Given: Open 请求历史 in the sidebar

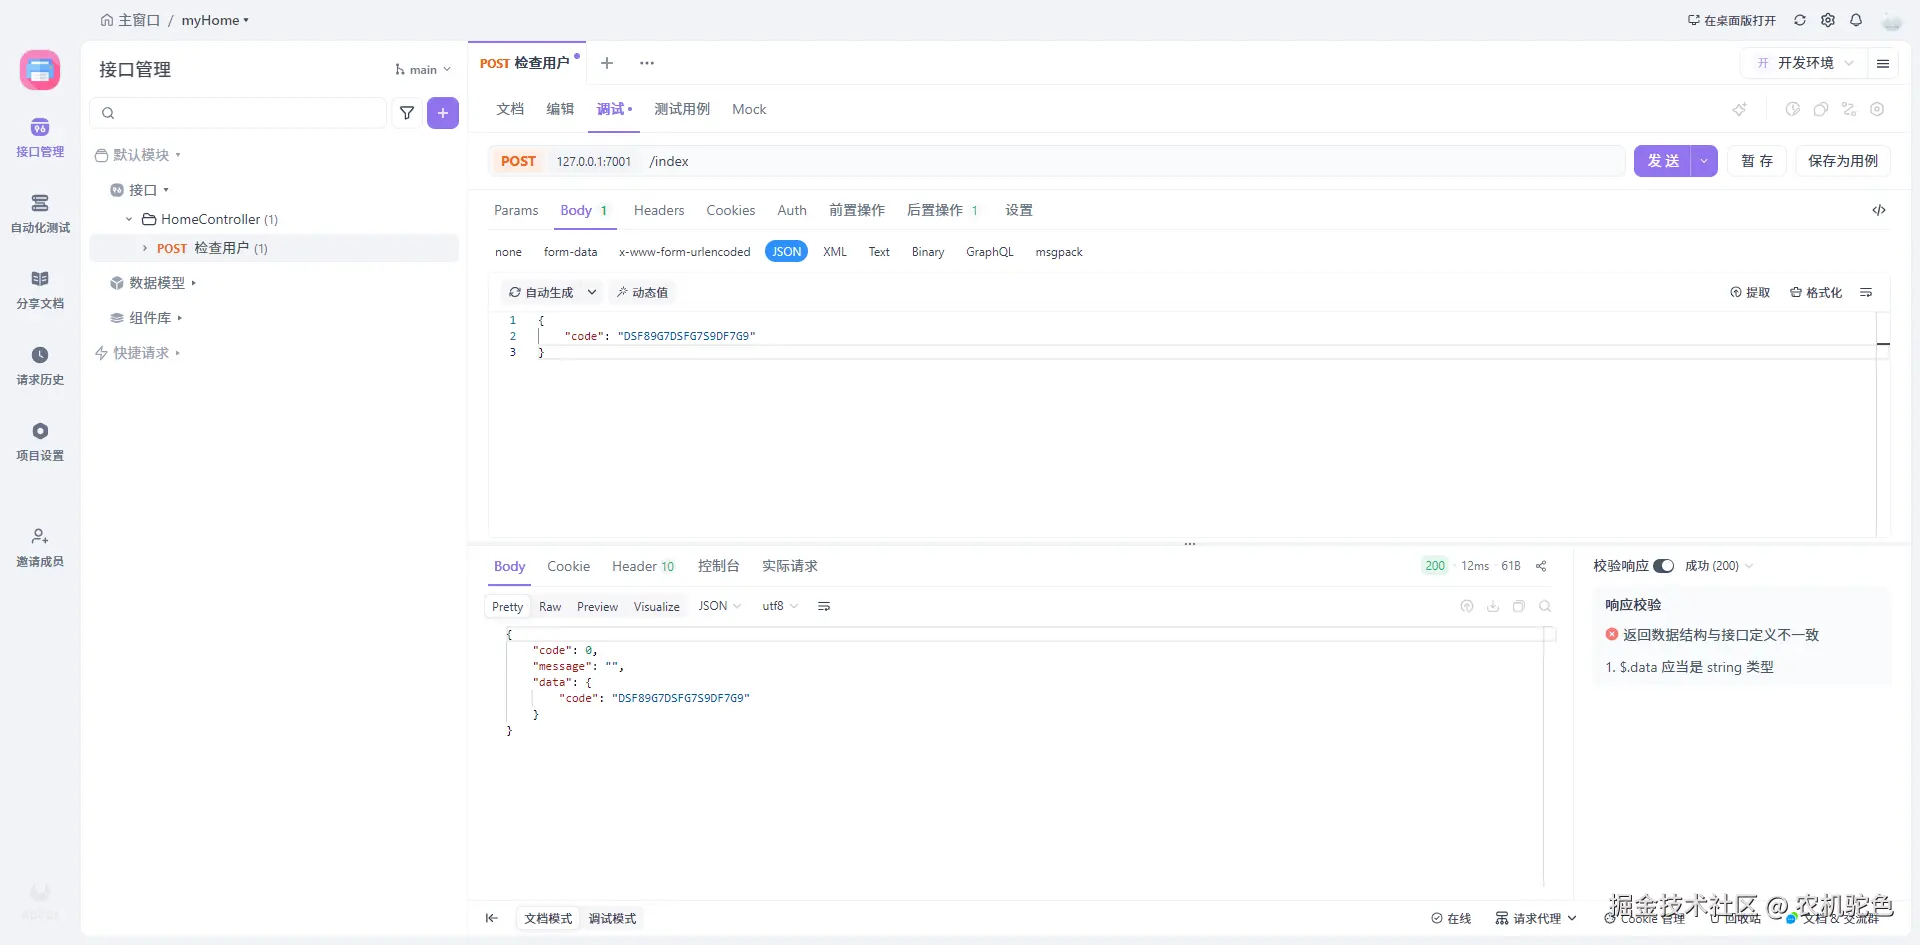Looking at the screenshot, I should pyautogui.click(x=40, y=366).
